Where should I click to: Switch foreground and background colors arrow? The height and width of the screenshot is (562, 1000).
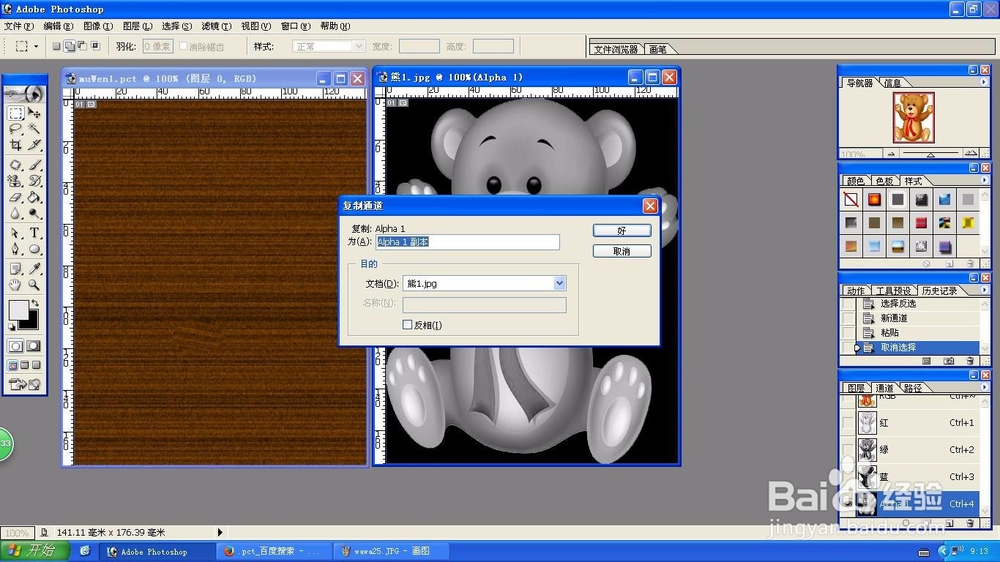point(34,304)
